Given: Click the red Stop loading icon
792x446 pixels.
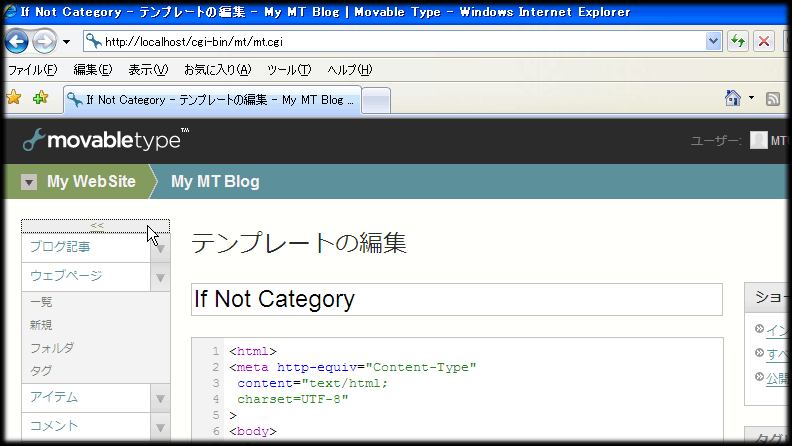Looking at the screenshot, I should point(764,41).
